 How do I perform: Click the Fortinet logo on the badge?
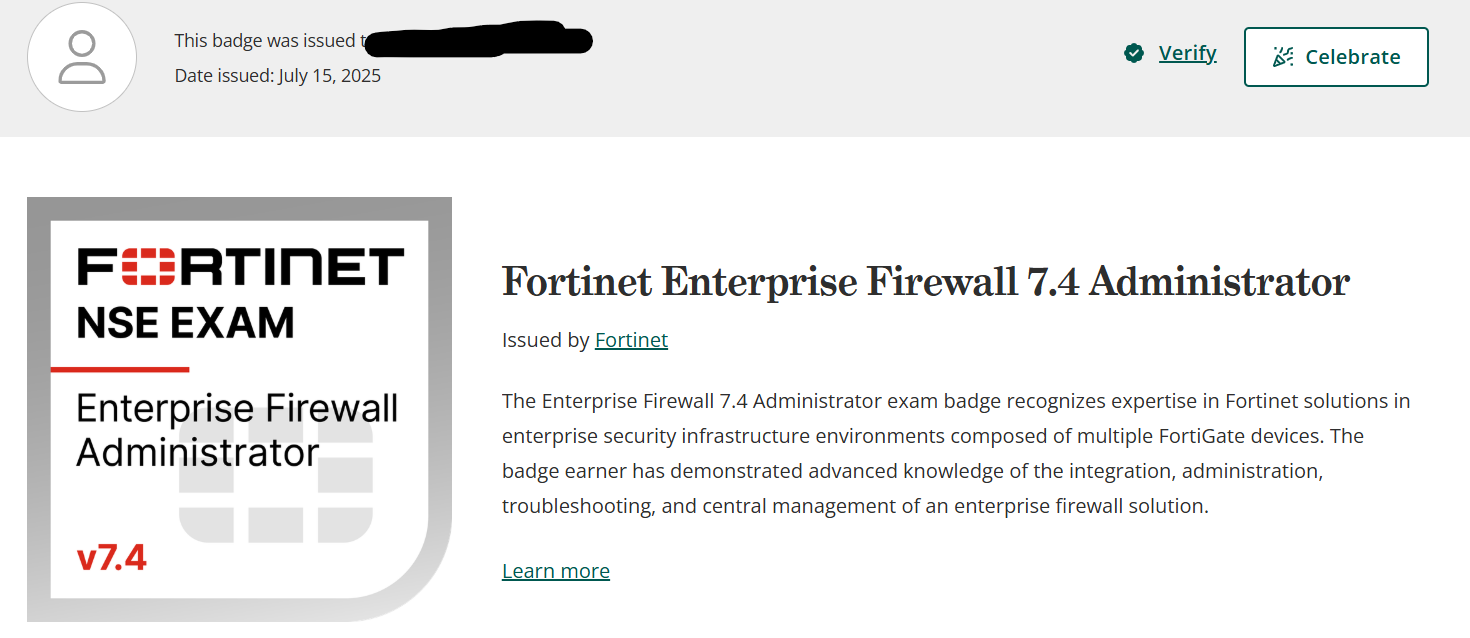point(240,267)
